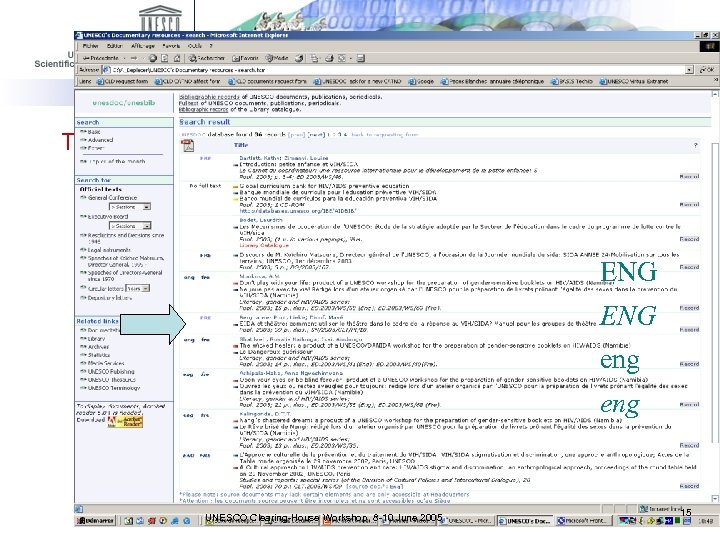Screen dimensions: 720x540
Task: Open the Fichier menu
Action: [90, 46]
